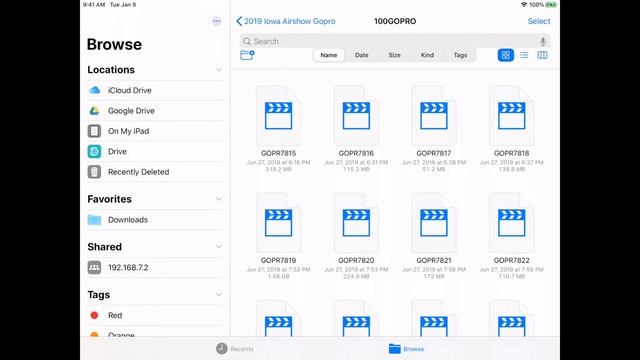640x360 pixels.
Task: Tap the Wi-Fi status icon
Action: pyautogui.click(x=524, y=5)
